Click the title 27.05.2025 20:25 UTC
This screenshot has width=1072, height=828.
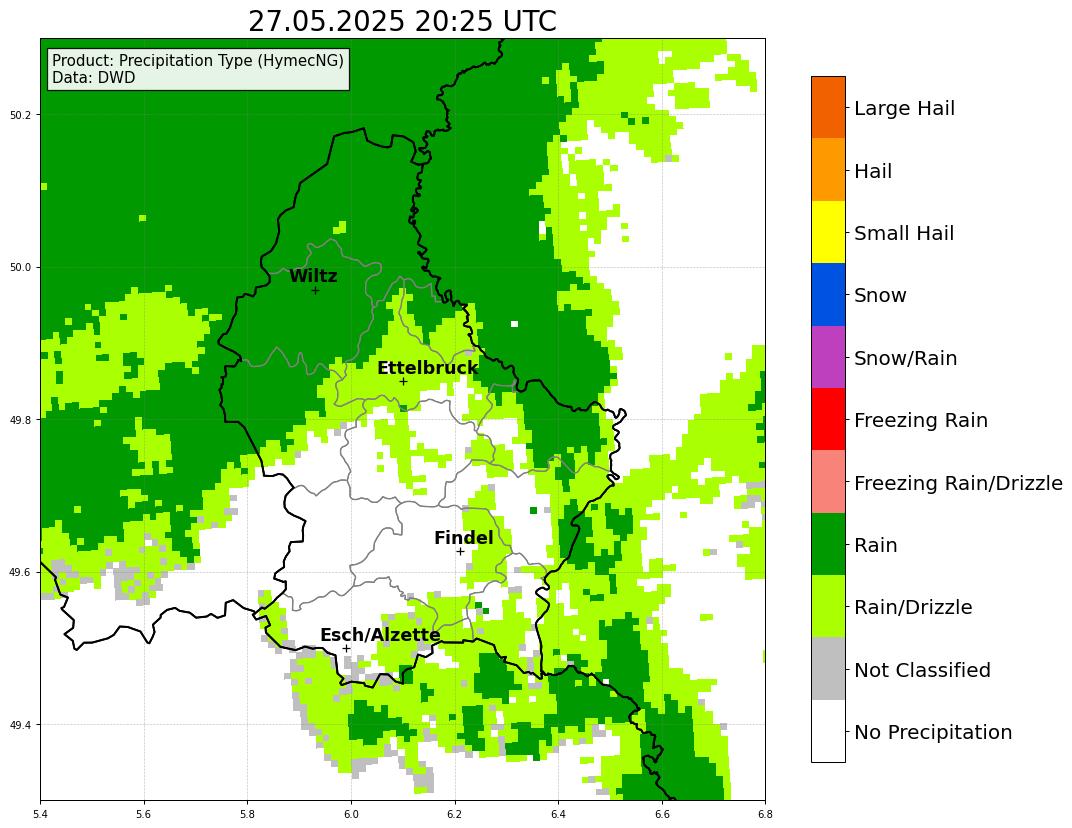click(x=402, y=21)
